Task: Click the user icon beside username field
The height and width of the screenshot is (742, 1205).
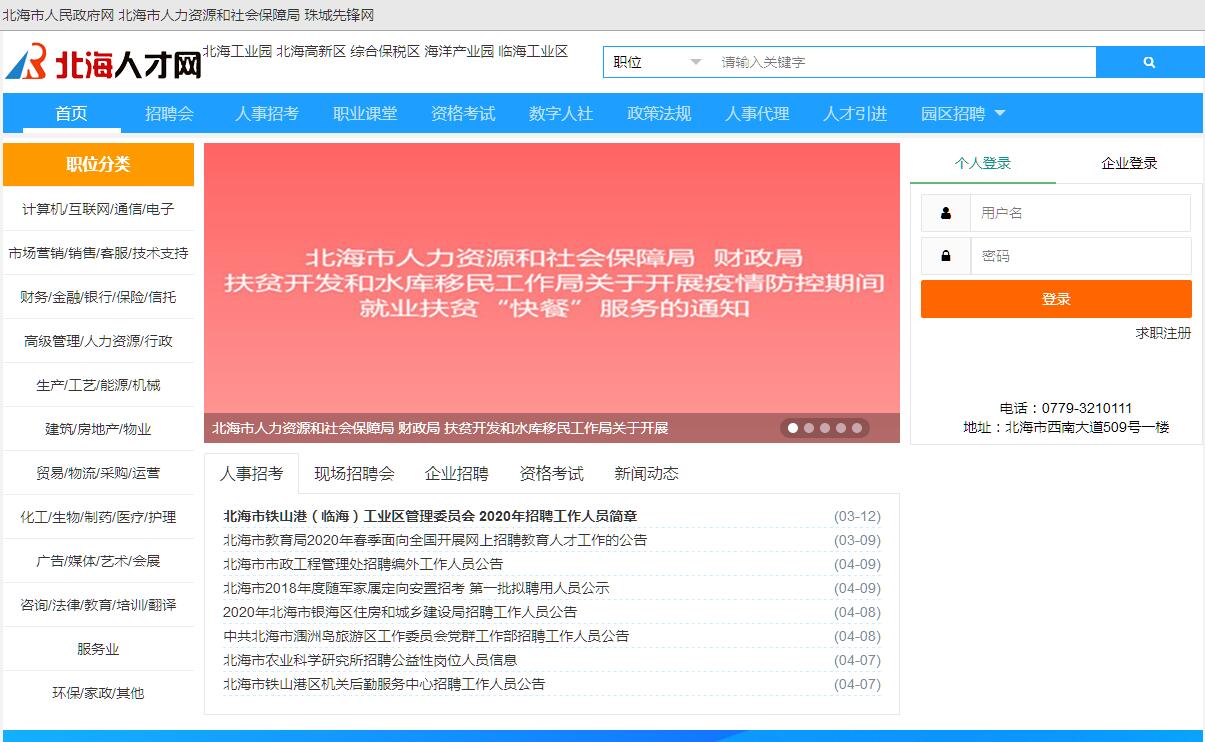Action: pyautogui.click(x=946, y=213)
